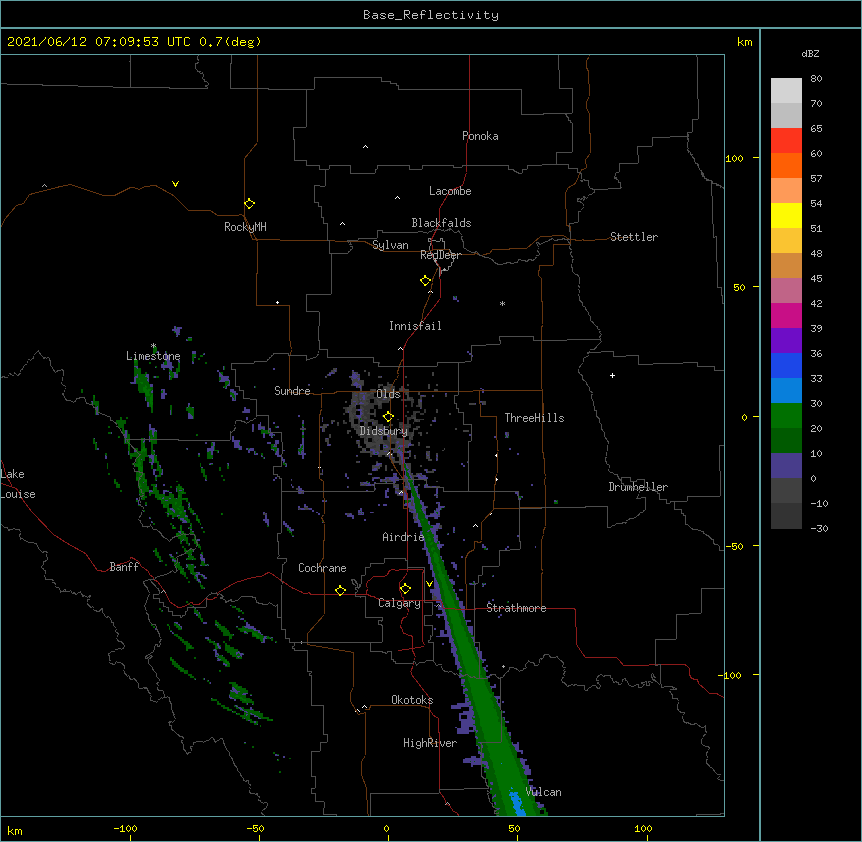Click the Airdrie city label
This screenshot has height=842, width=862.
point(403,537)
